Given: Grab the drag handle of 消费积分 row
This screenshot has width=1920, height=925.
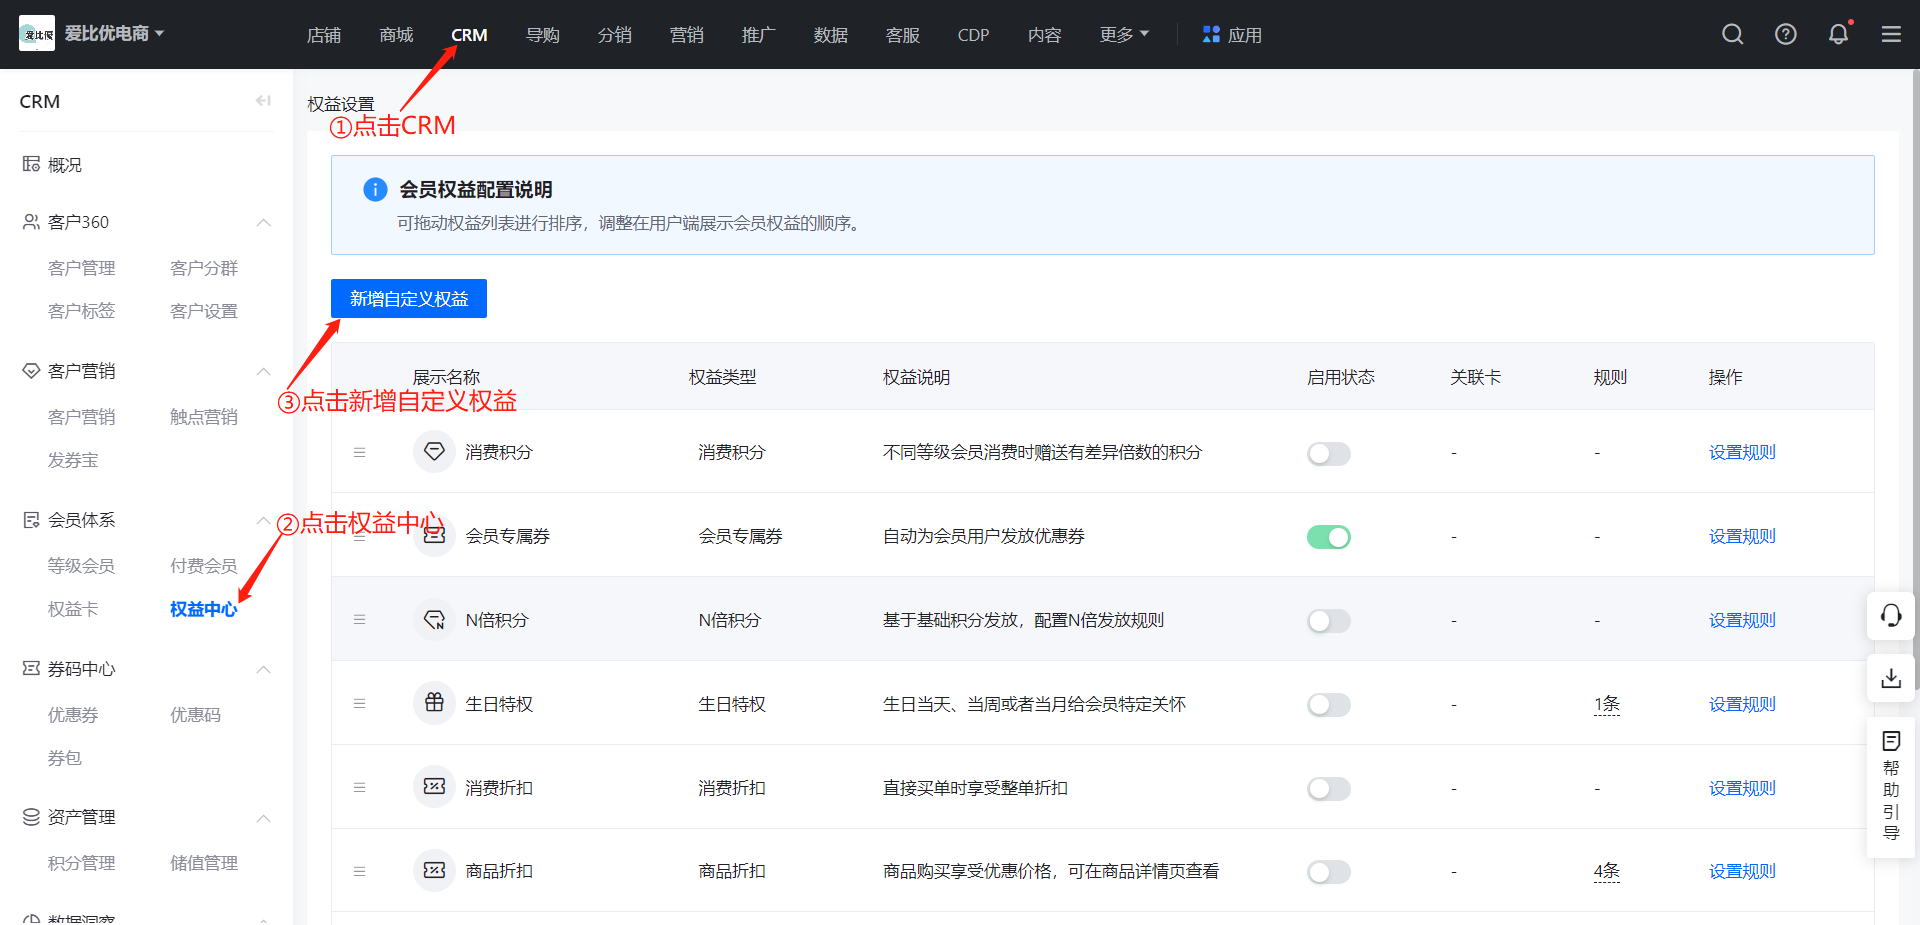Looking at the screenshot, I should (x=359, y=453).
